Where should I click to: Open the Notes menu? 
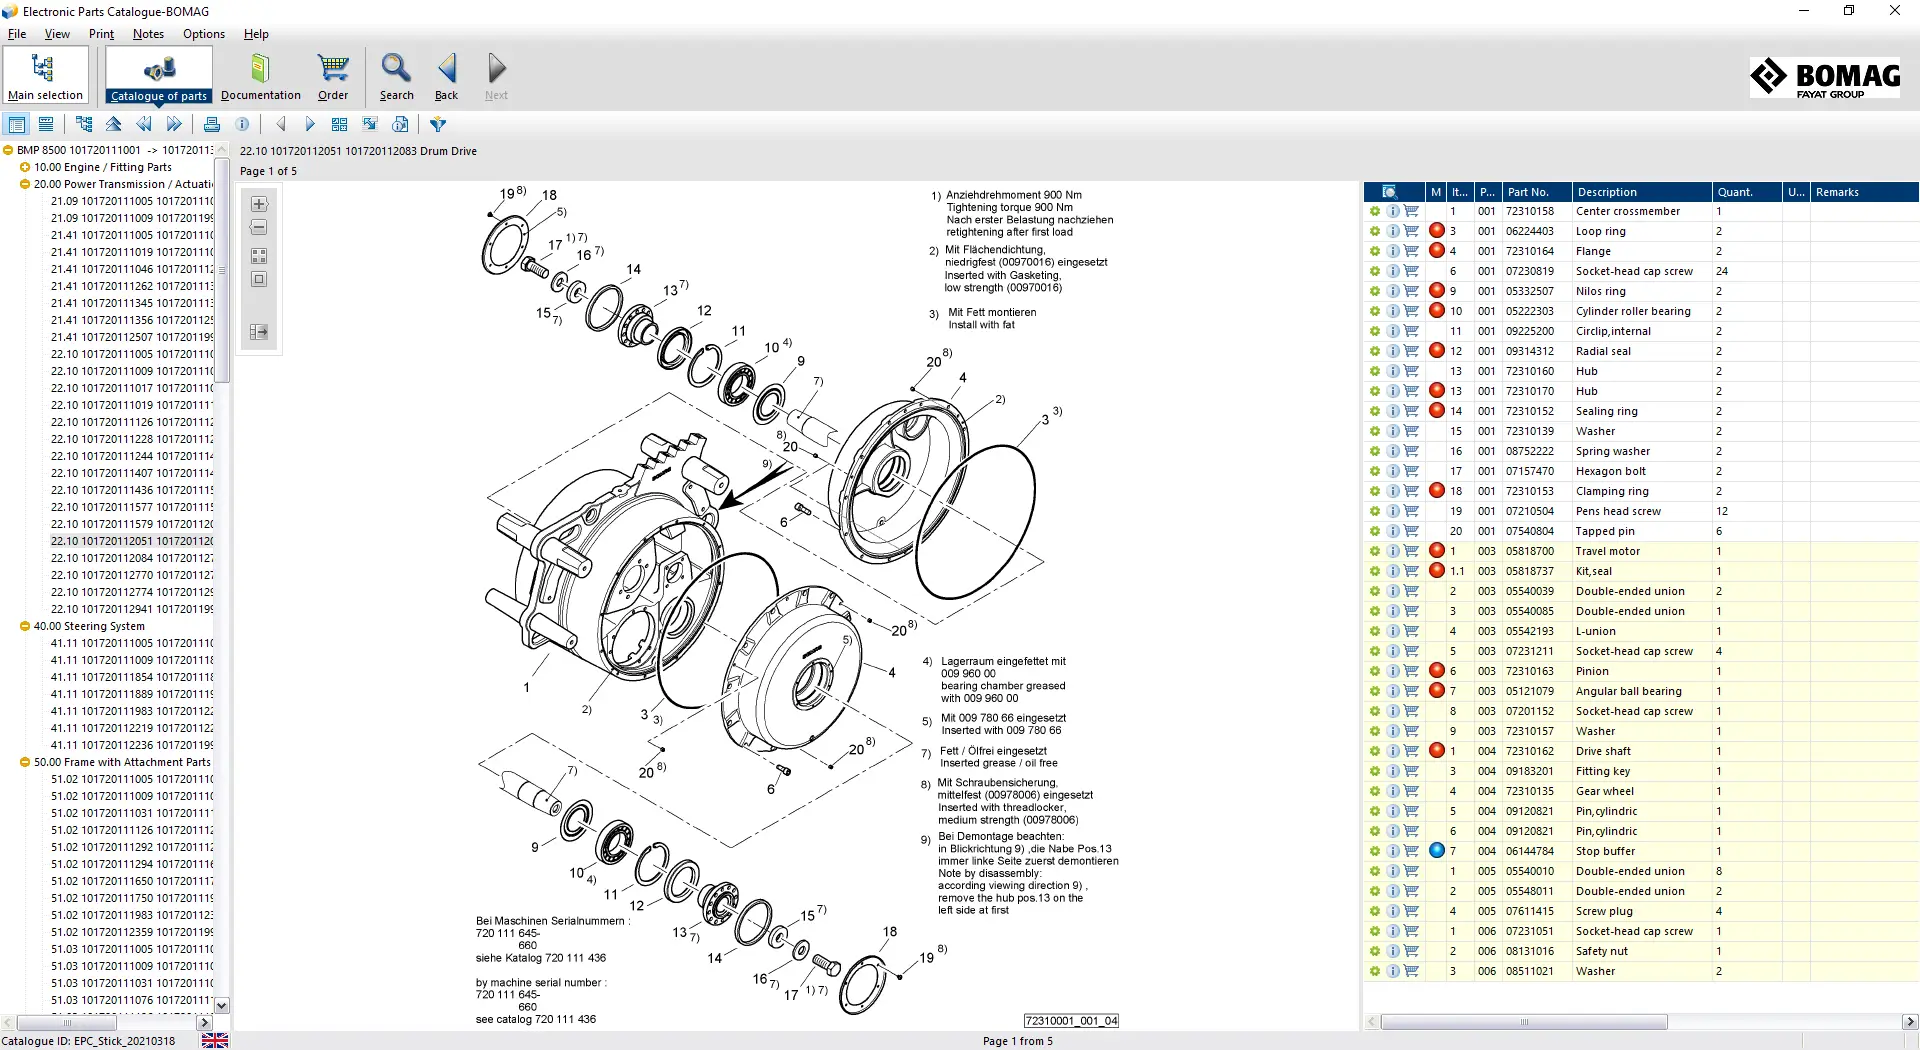pyautogui.click(x=148, y=34)
